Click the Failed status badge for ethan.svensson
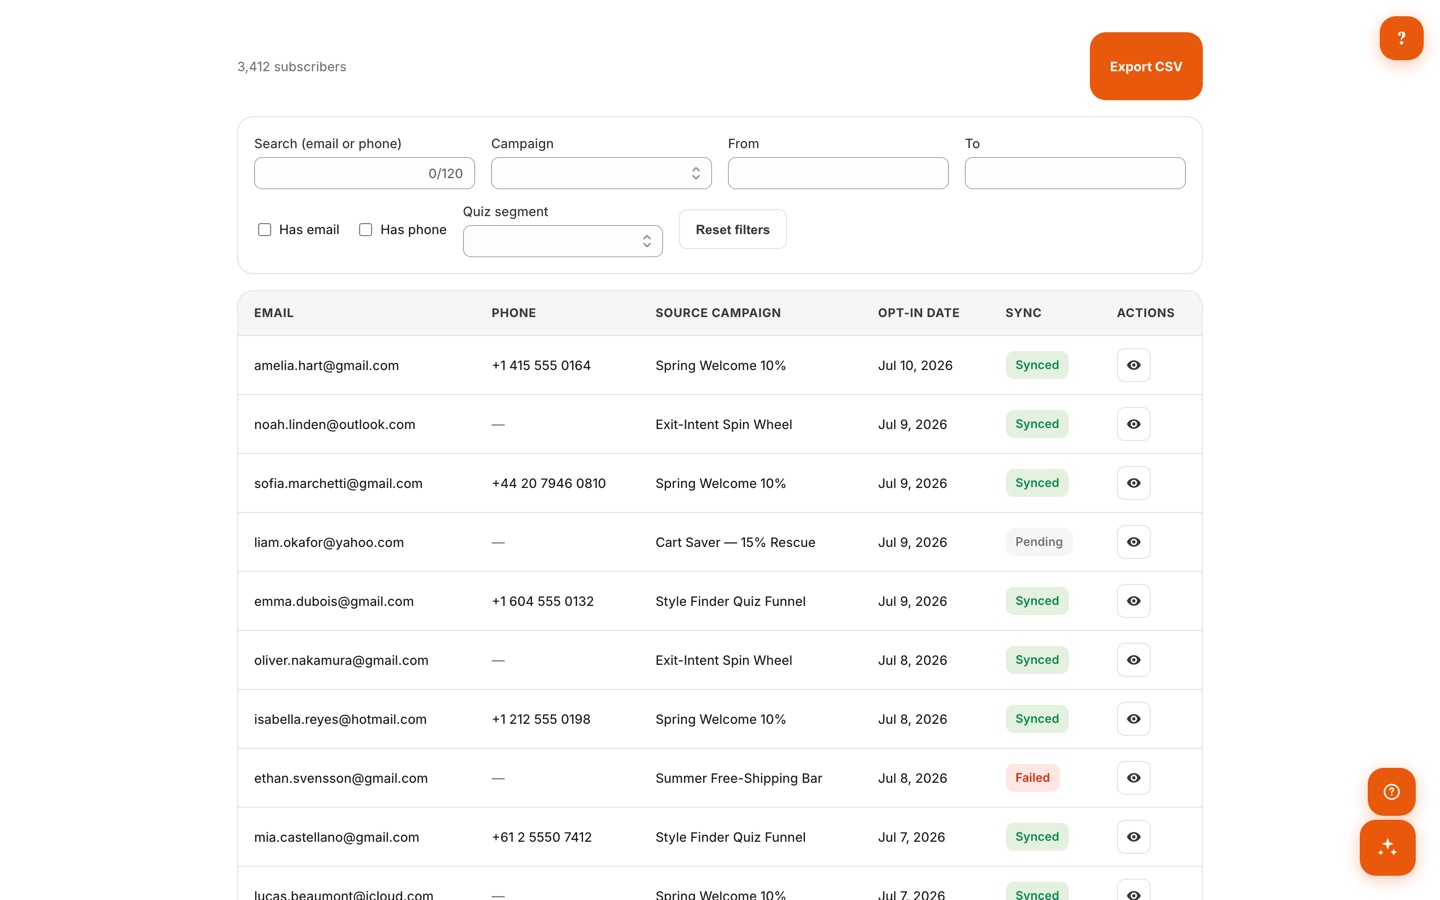Screen dimensions: 1440x900 [x=1032, y=778]
